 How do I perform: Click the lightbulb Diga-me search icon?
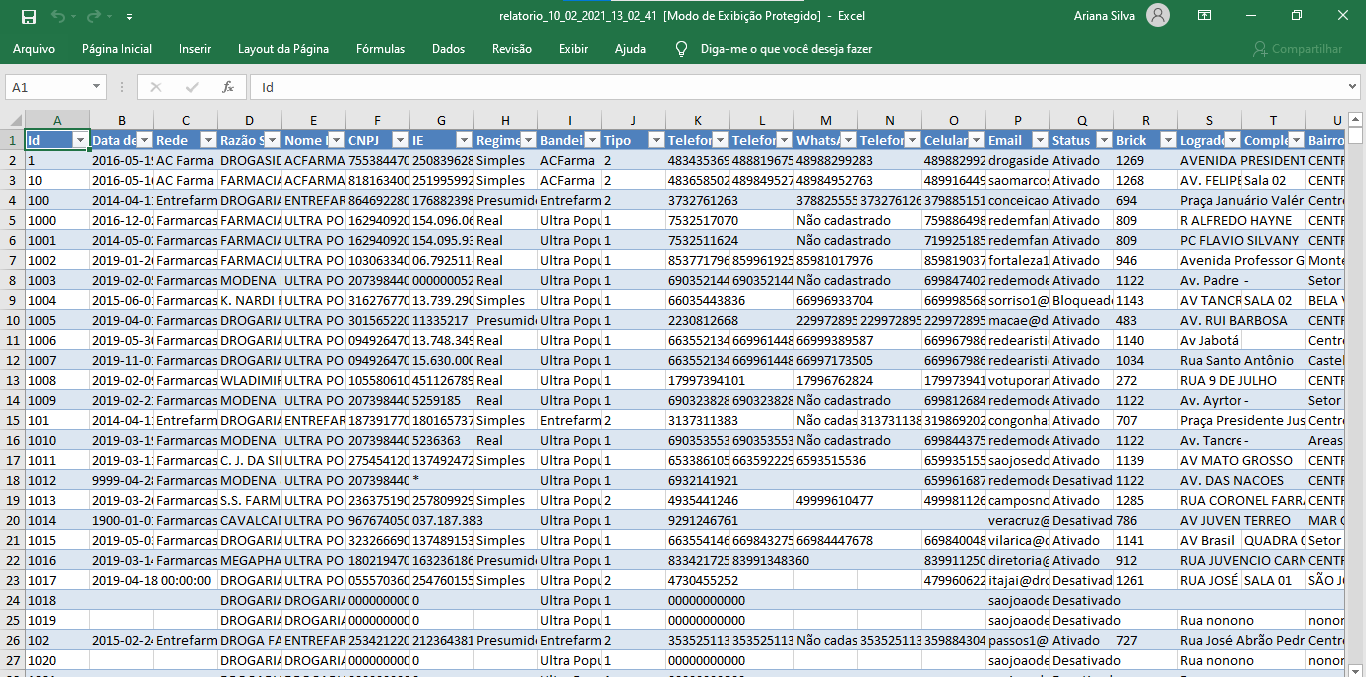pyautogui.click(x=682, y=49)
